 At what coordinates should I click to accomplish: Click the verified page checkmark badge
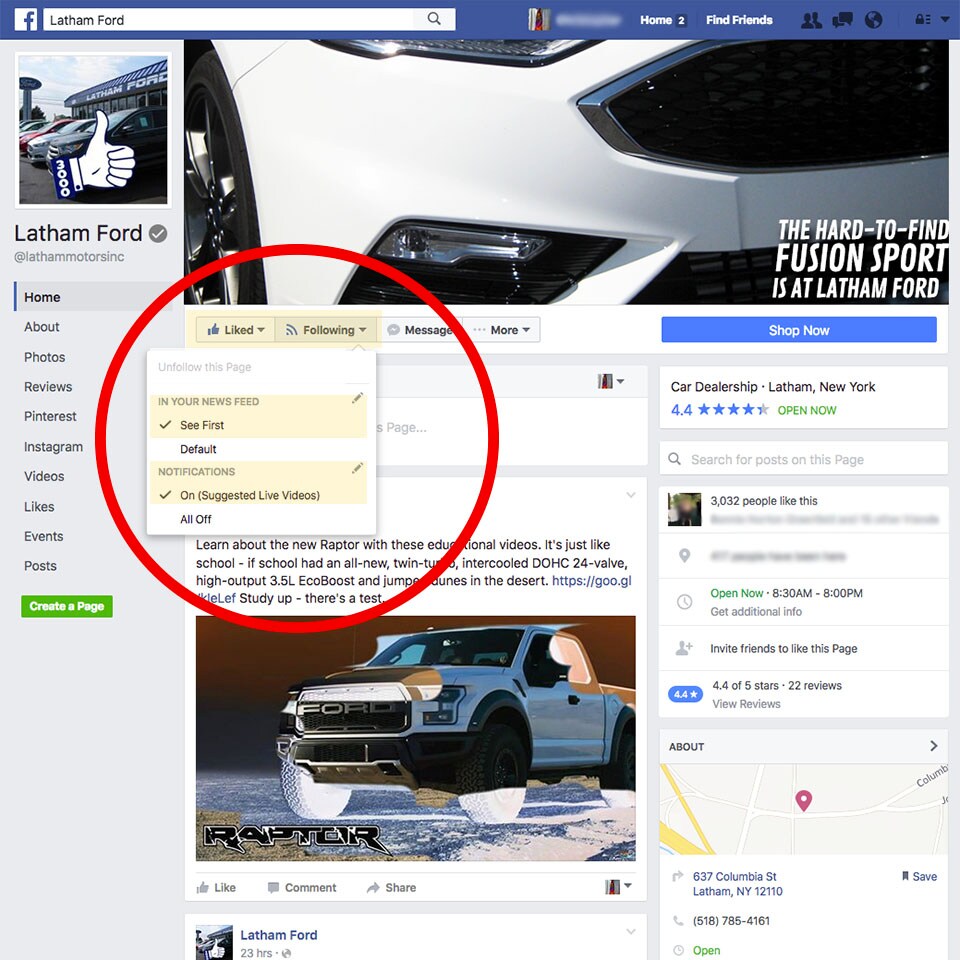[158, 233]
